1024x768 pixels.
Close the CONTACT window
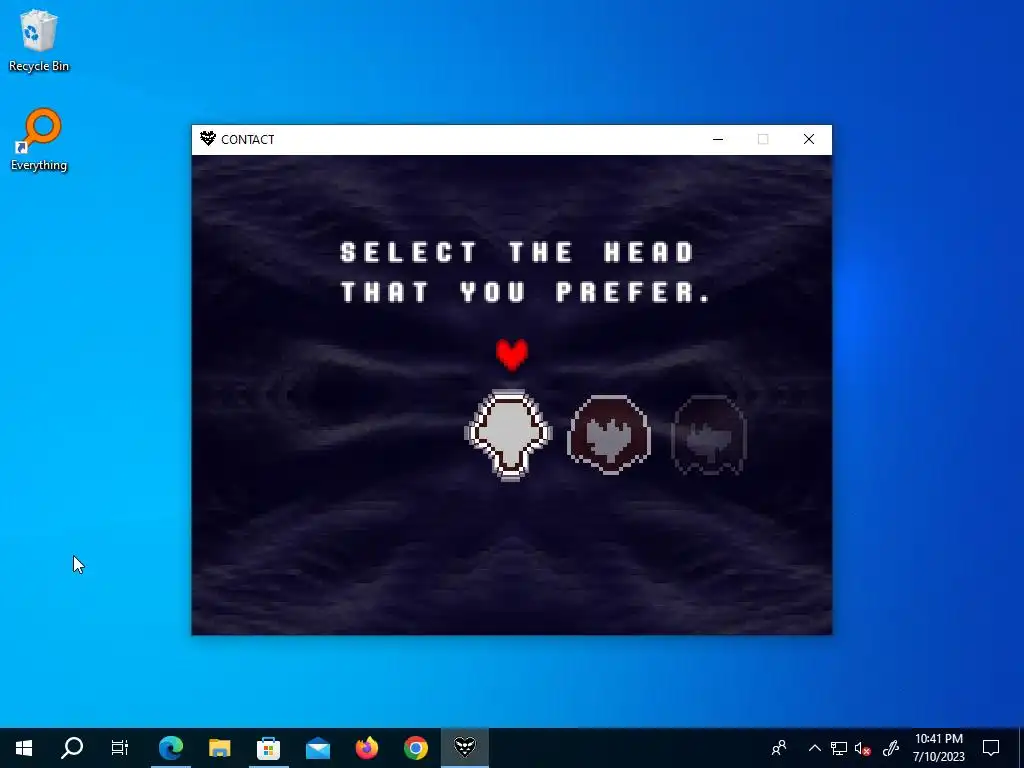pos(808,139)
